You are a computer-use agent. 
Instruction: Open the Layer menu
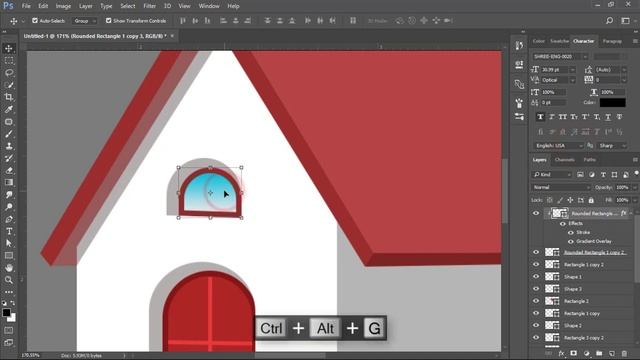click(x=85, y=6)
